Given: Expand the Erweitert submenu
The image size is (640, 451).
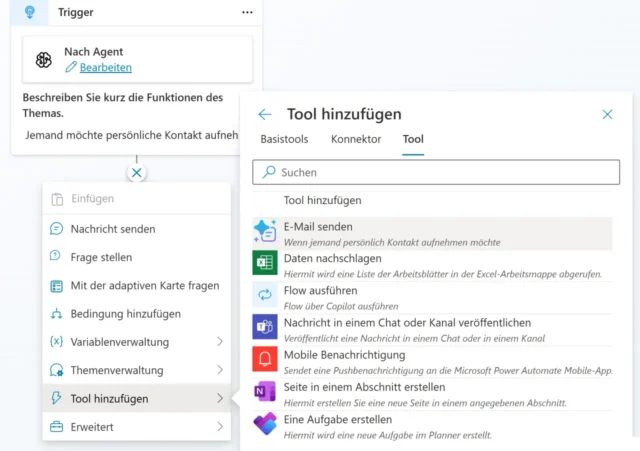Looking at the screenshot, I should coord(219,427).
